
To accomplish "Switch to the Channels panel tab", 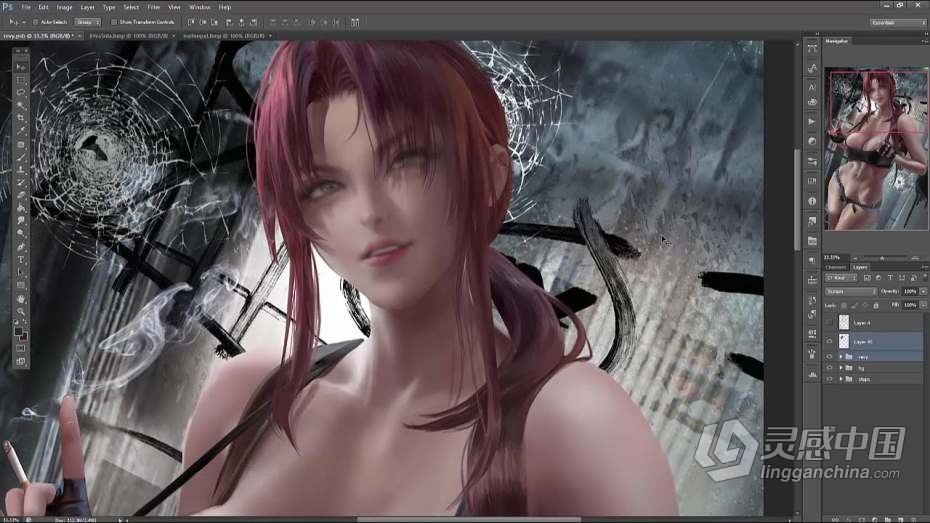I will point(836,267).
